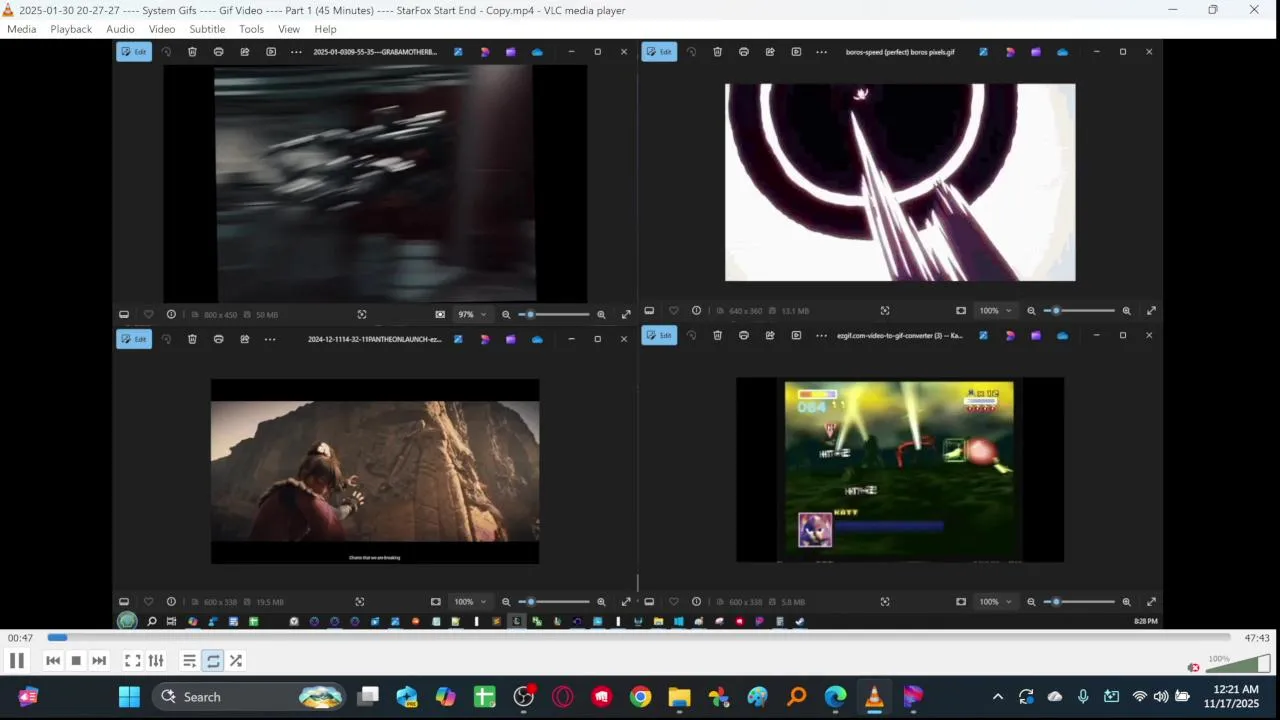The width and height of the screenshot is (1280, 720).
Task: Open the Help menu
Action: pos(325,29)
